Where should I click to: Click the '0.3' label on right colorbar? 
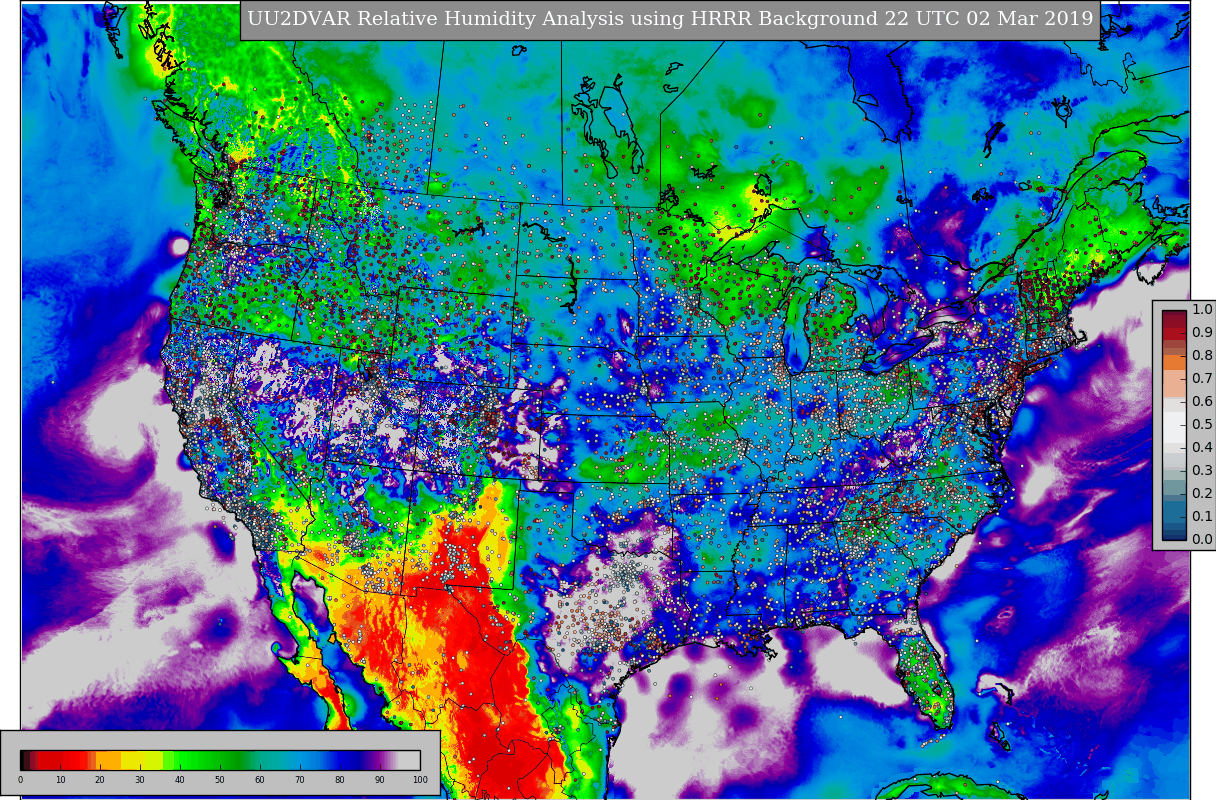pos(1202,471)
